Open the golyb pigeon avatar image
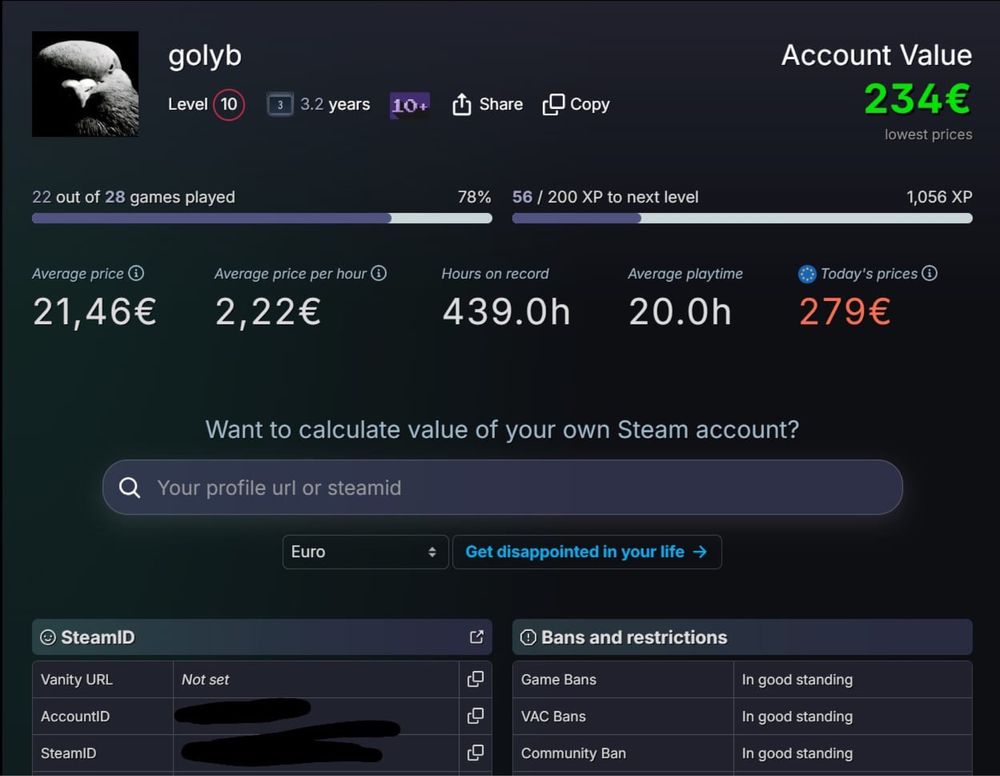The image size is (1000, 776). point(85,84)
